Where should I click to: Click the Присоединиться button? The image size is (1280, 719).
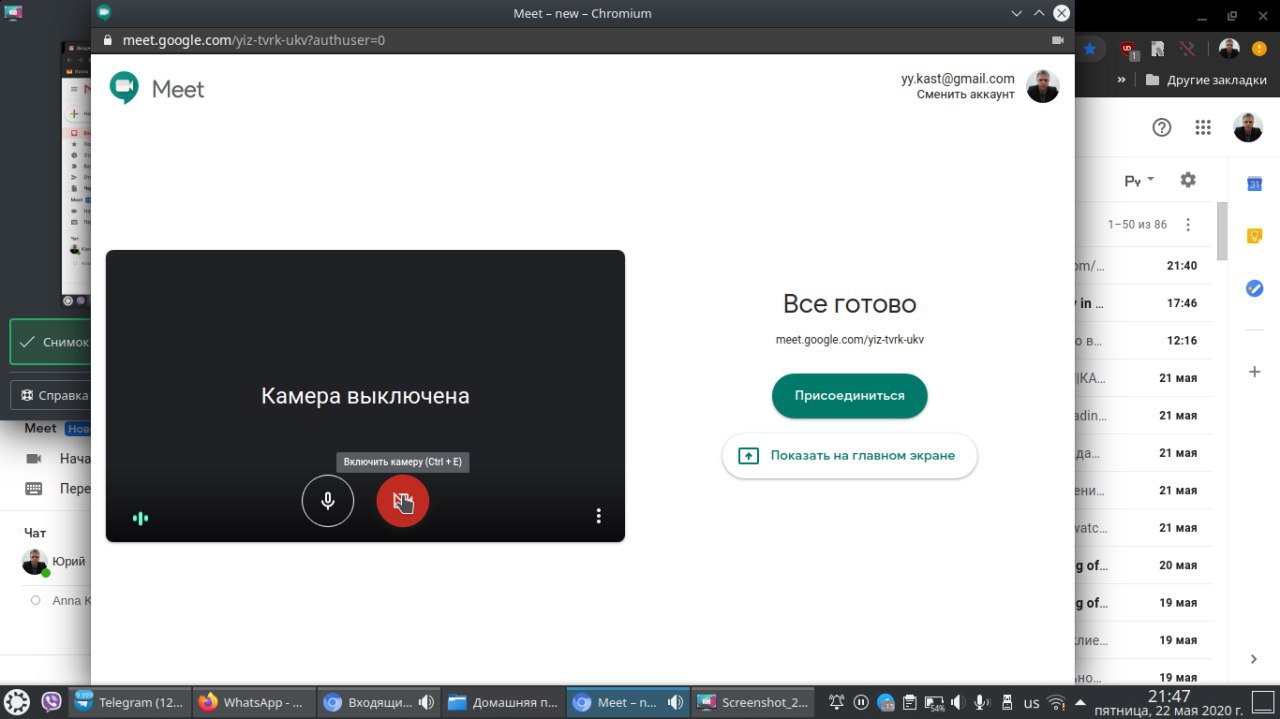pyautogui.click(x=850, y=396)
